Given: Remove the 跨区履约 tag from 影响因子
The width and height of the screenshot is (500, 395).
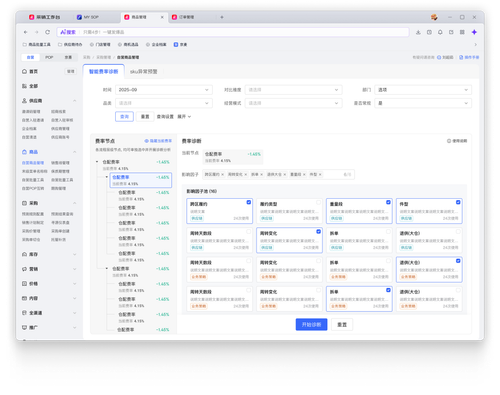Looking at the screenshot, I should [223, 174].
